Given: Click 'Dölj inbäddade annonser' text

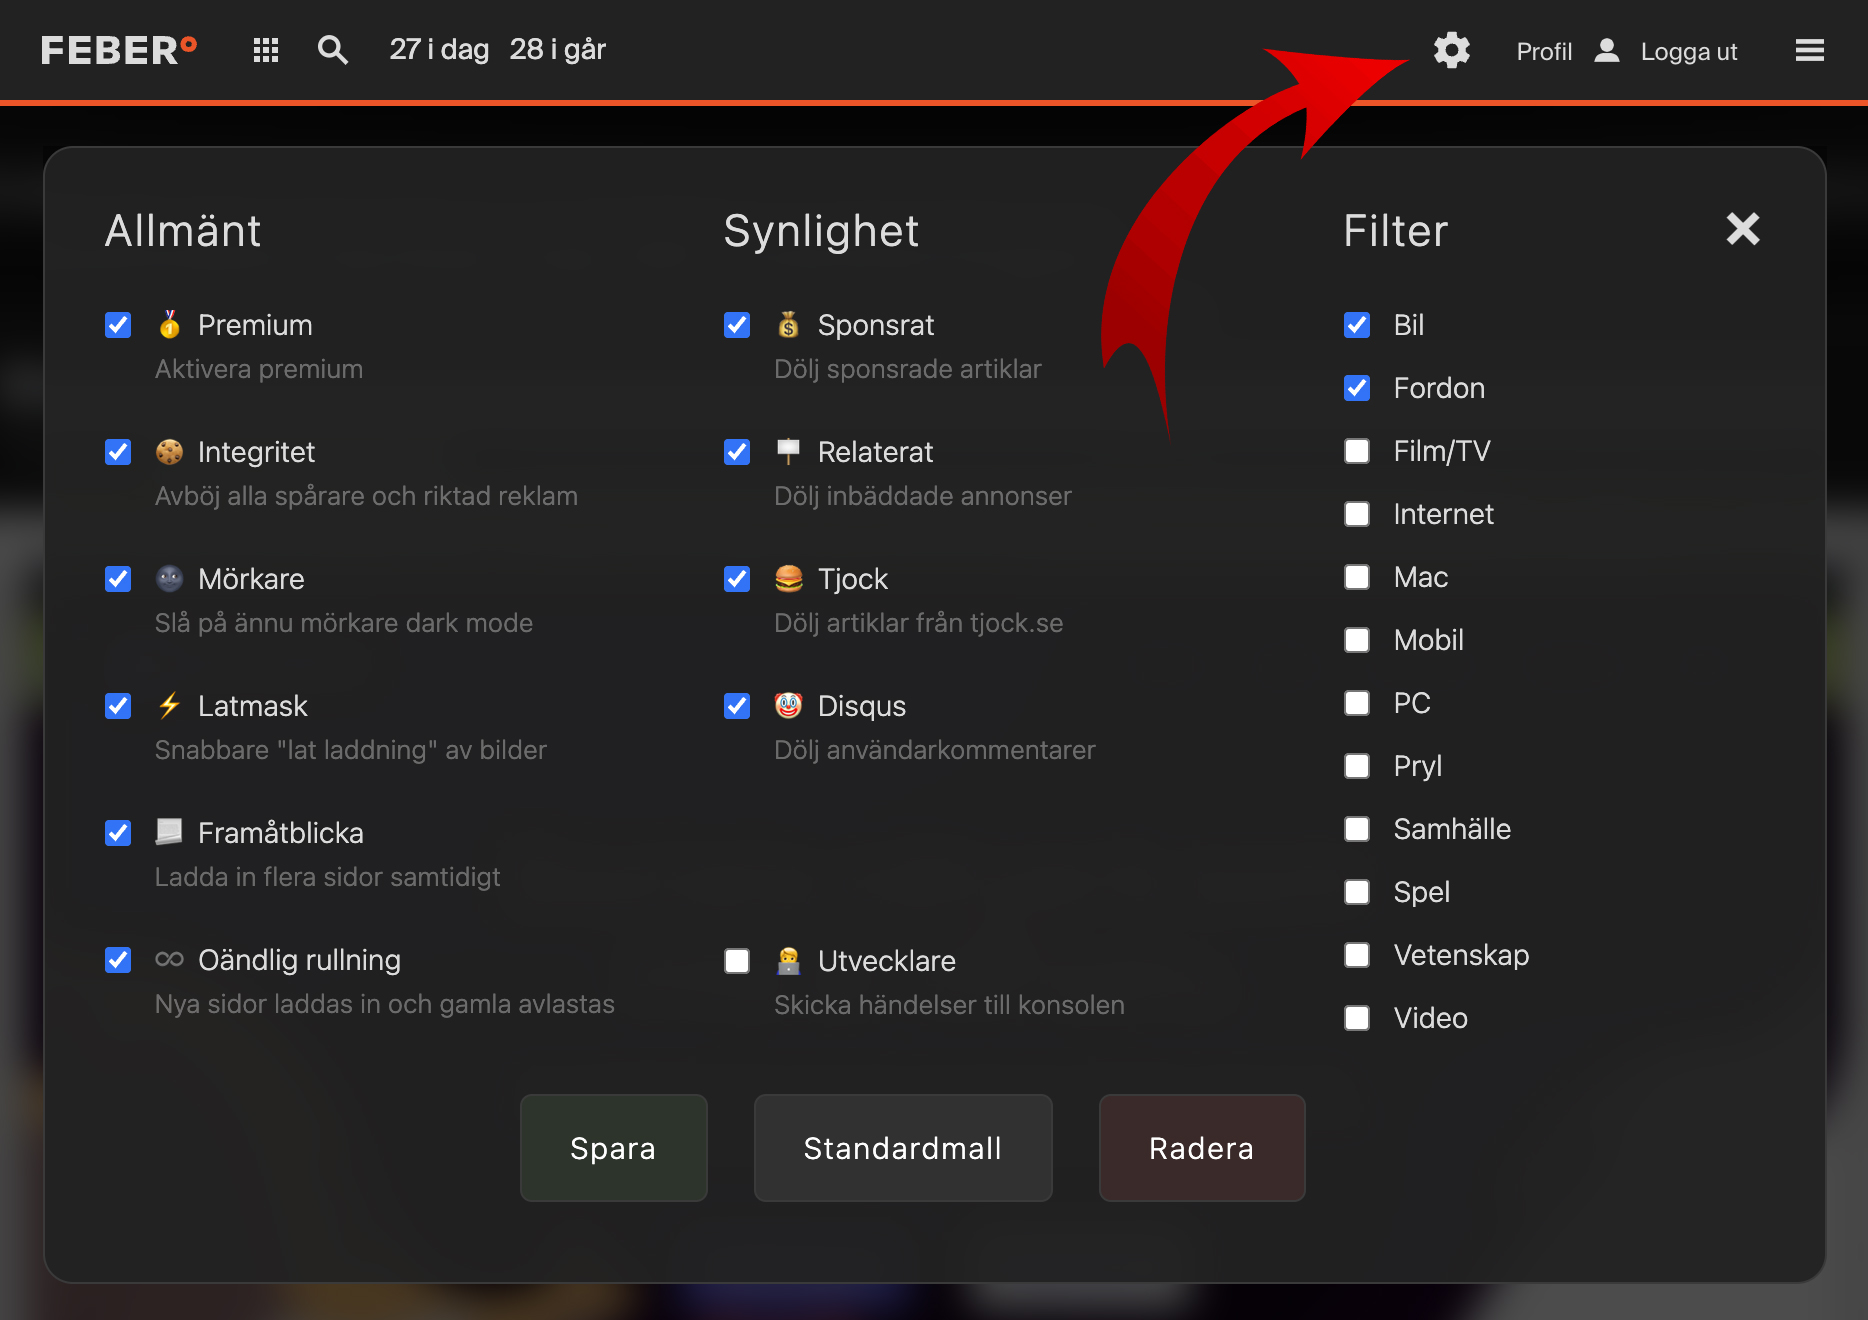Looking at the screenshot, I should (923, 496).
